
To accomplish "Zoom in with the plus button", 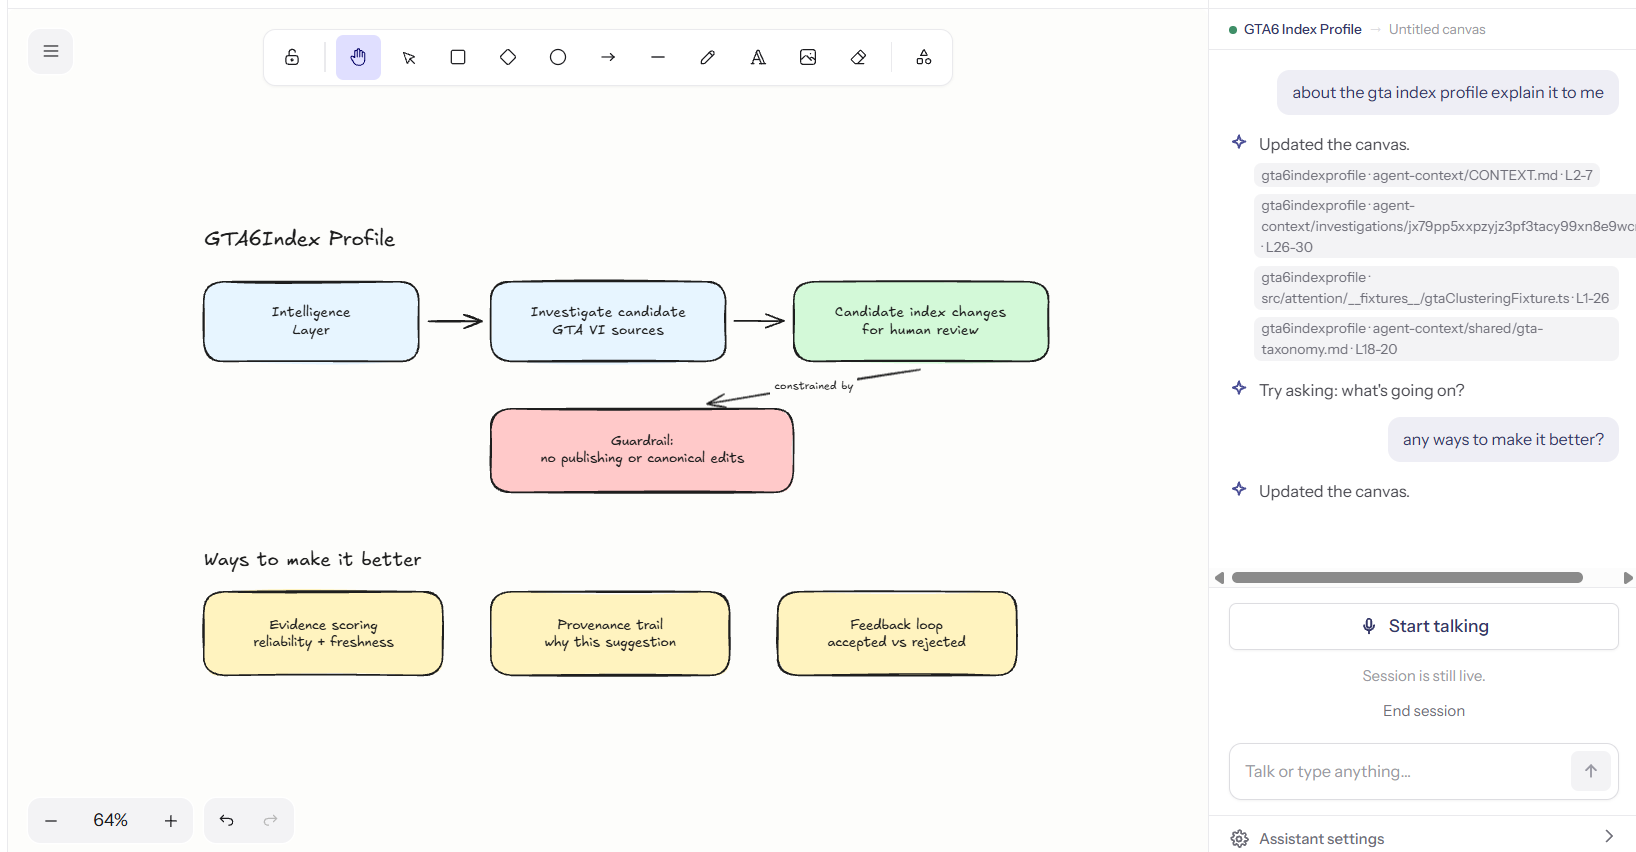I will coord(171,821).
